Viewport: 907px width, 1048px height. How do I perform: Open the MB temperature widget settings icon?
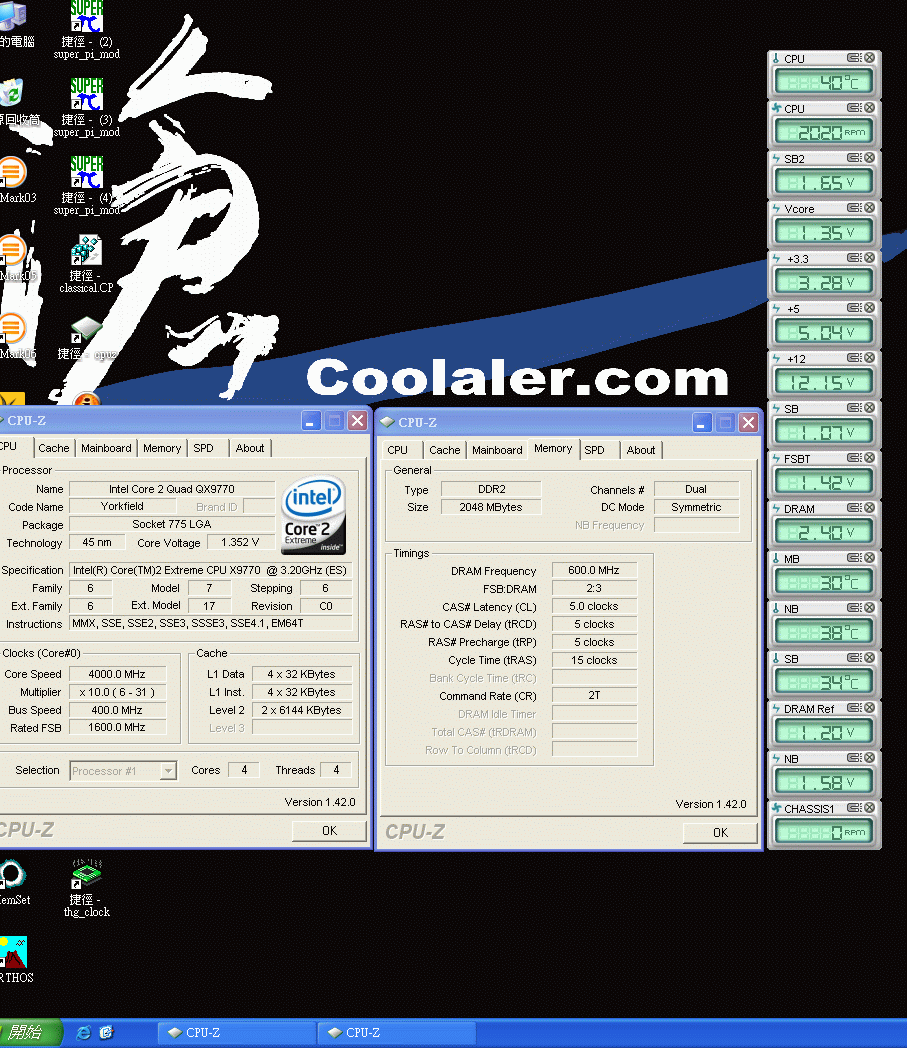point(854,558)
